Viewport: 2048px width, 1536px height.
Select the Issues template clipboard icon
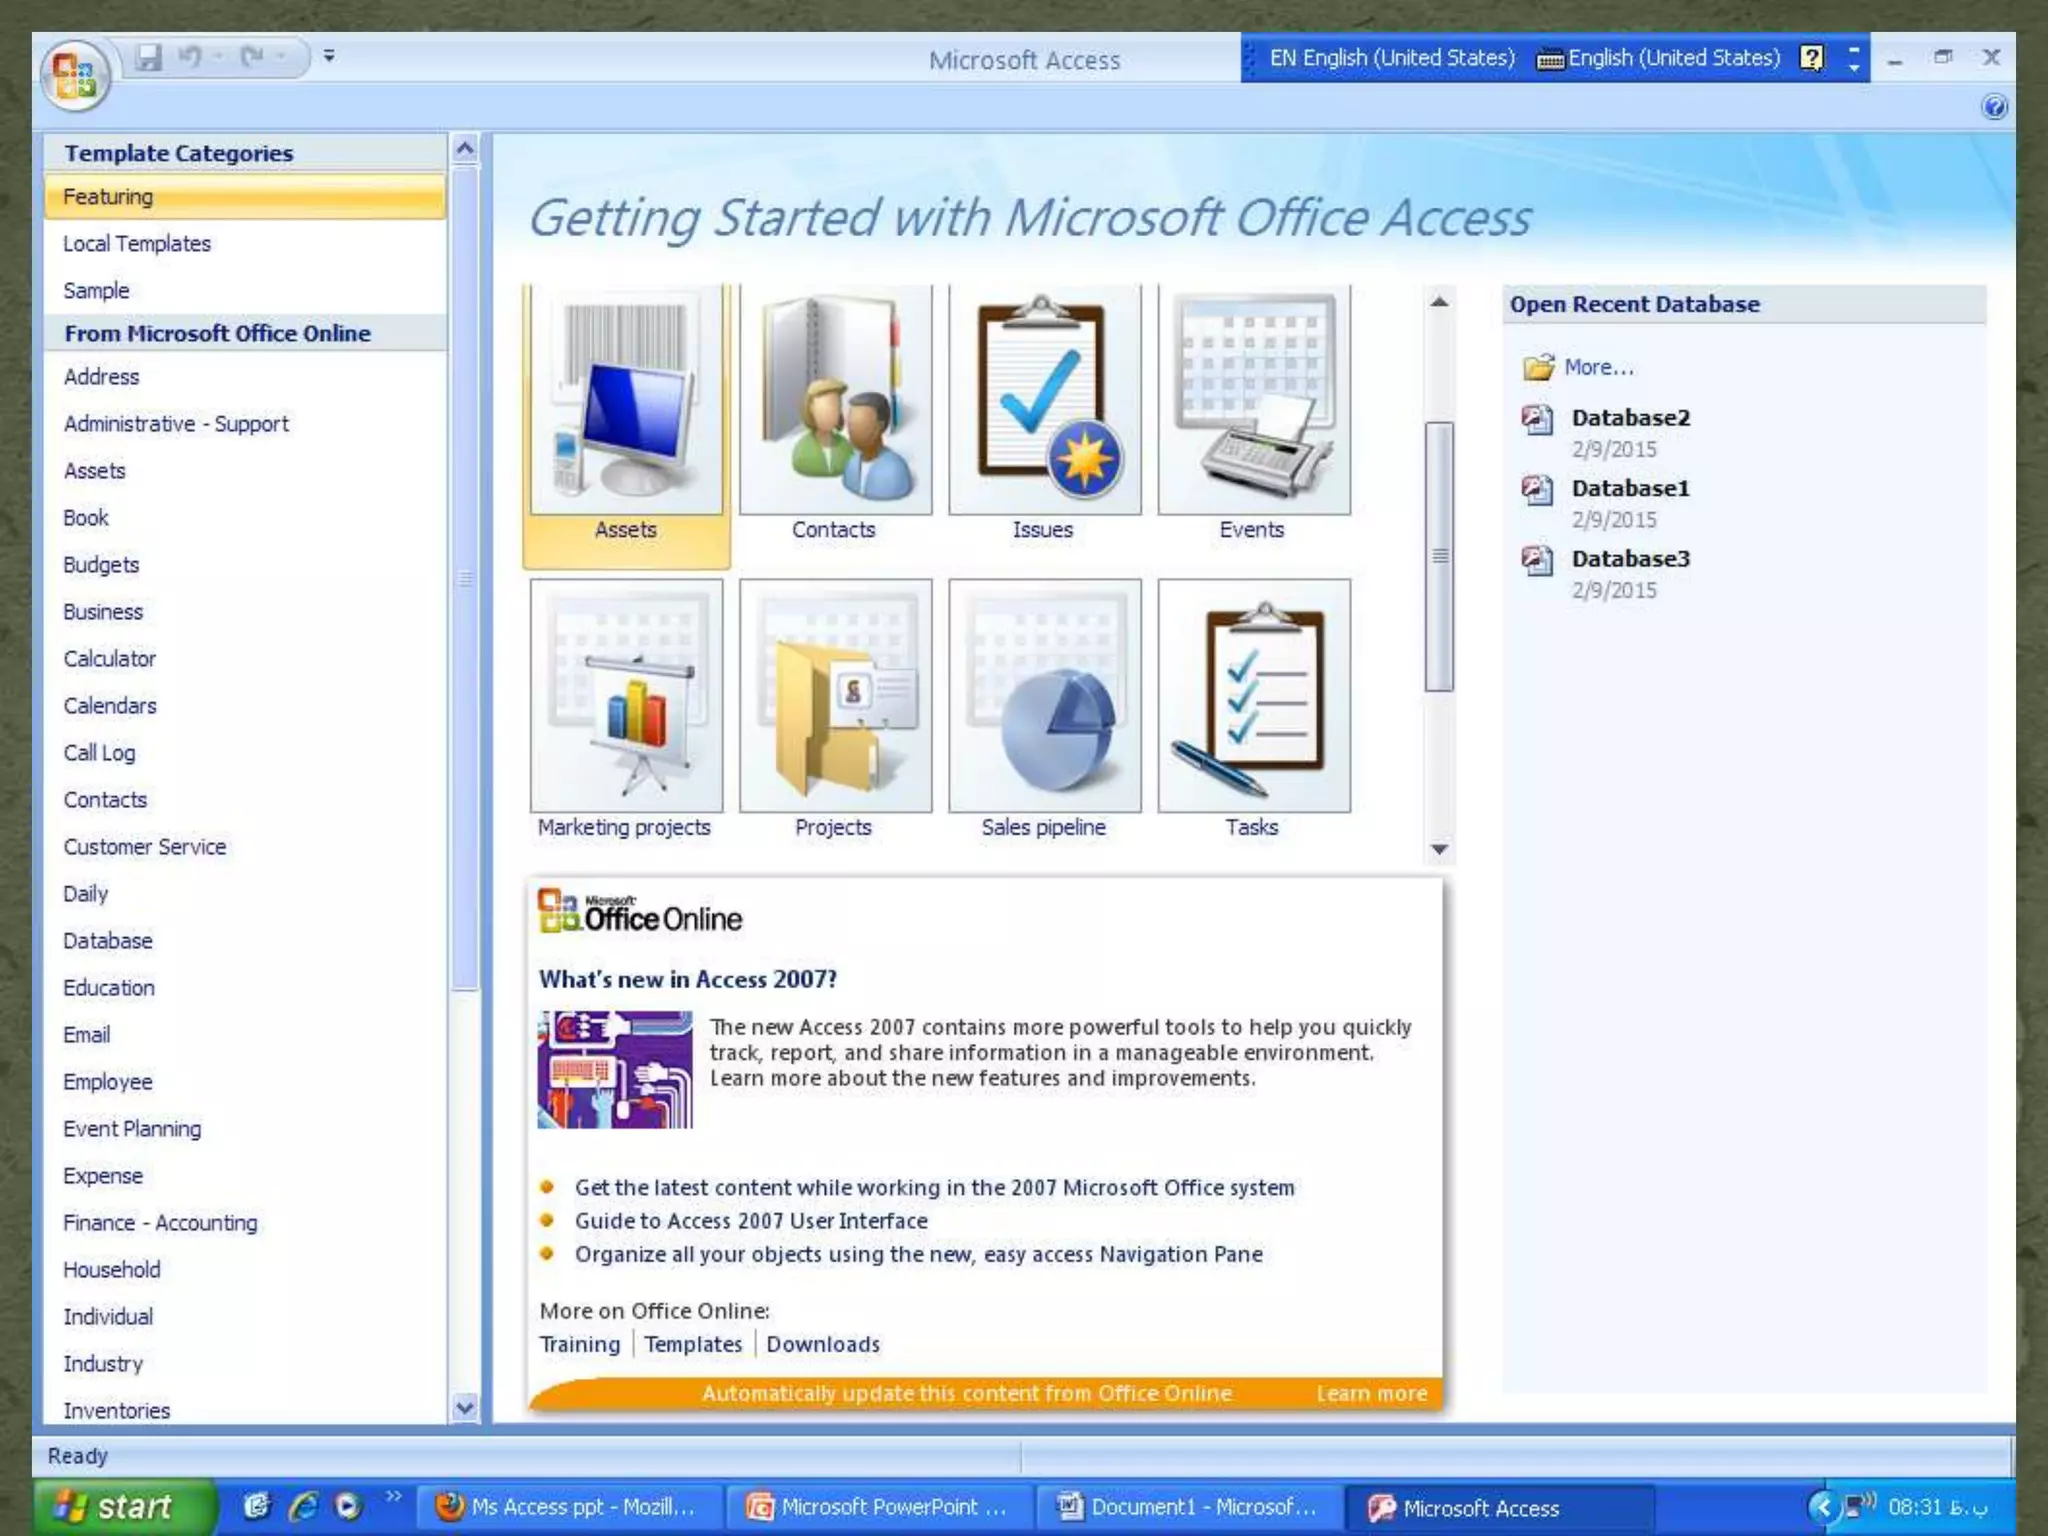(x=1044, y=402)
